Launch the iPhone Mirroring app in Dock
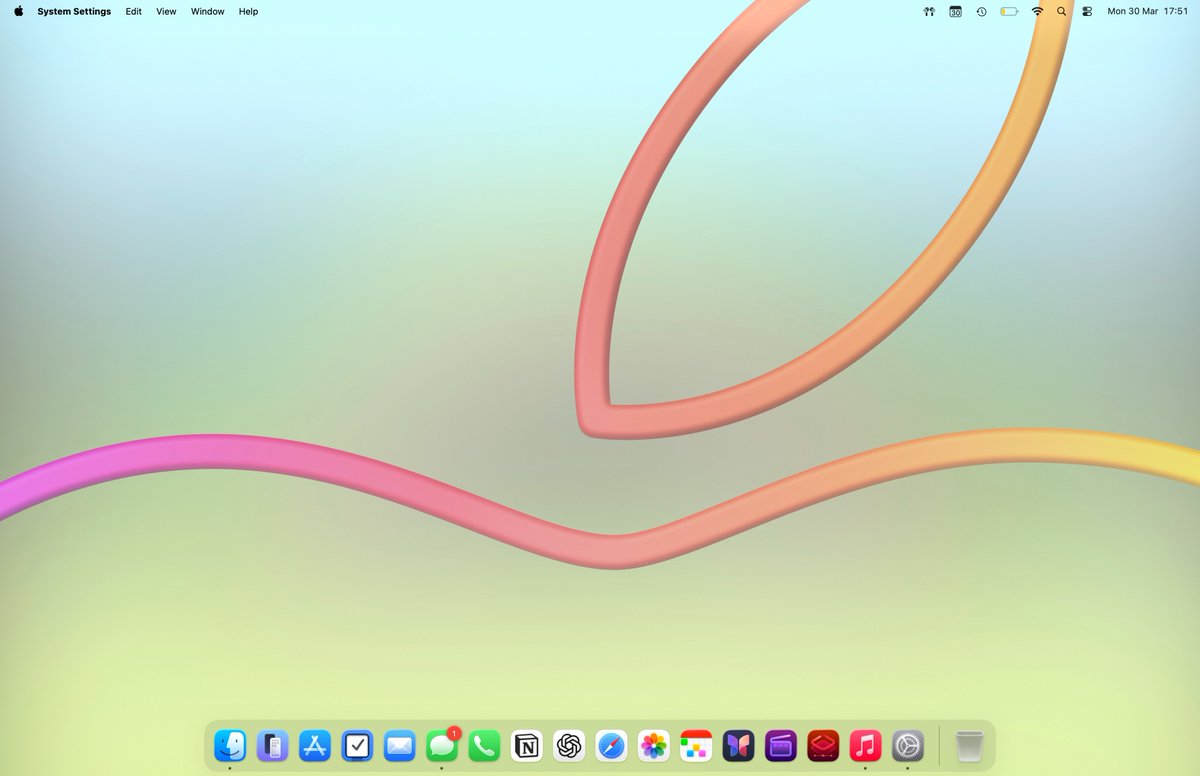Image resolution: width=1200 pixels, height=776 pixels. tap(272, 745)
